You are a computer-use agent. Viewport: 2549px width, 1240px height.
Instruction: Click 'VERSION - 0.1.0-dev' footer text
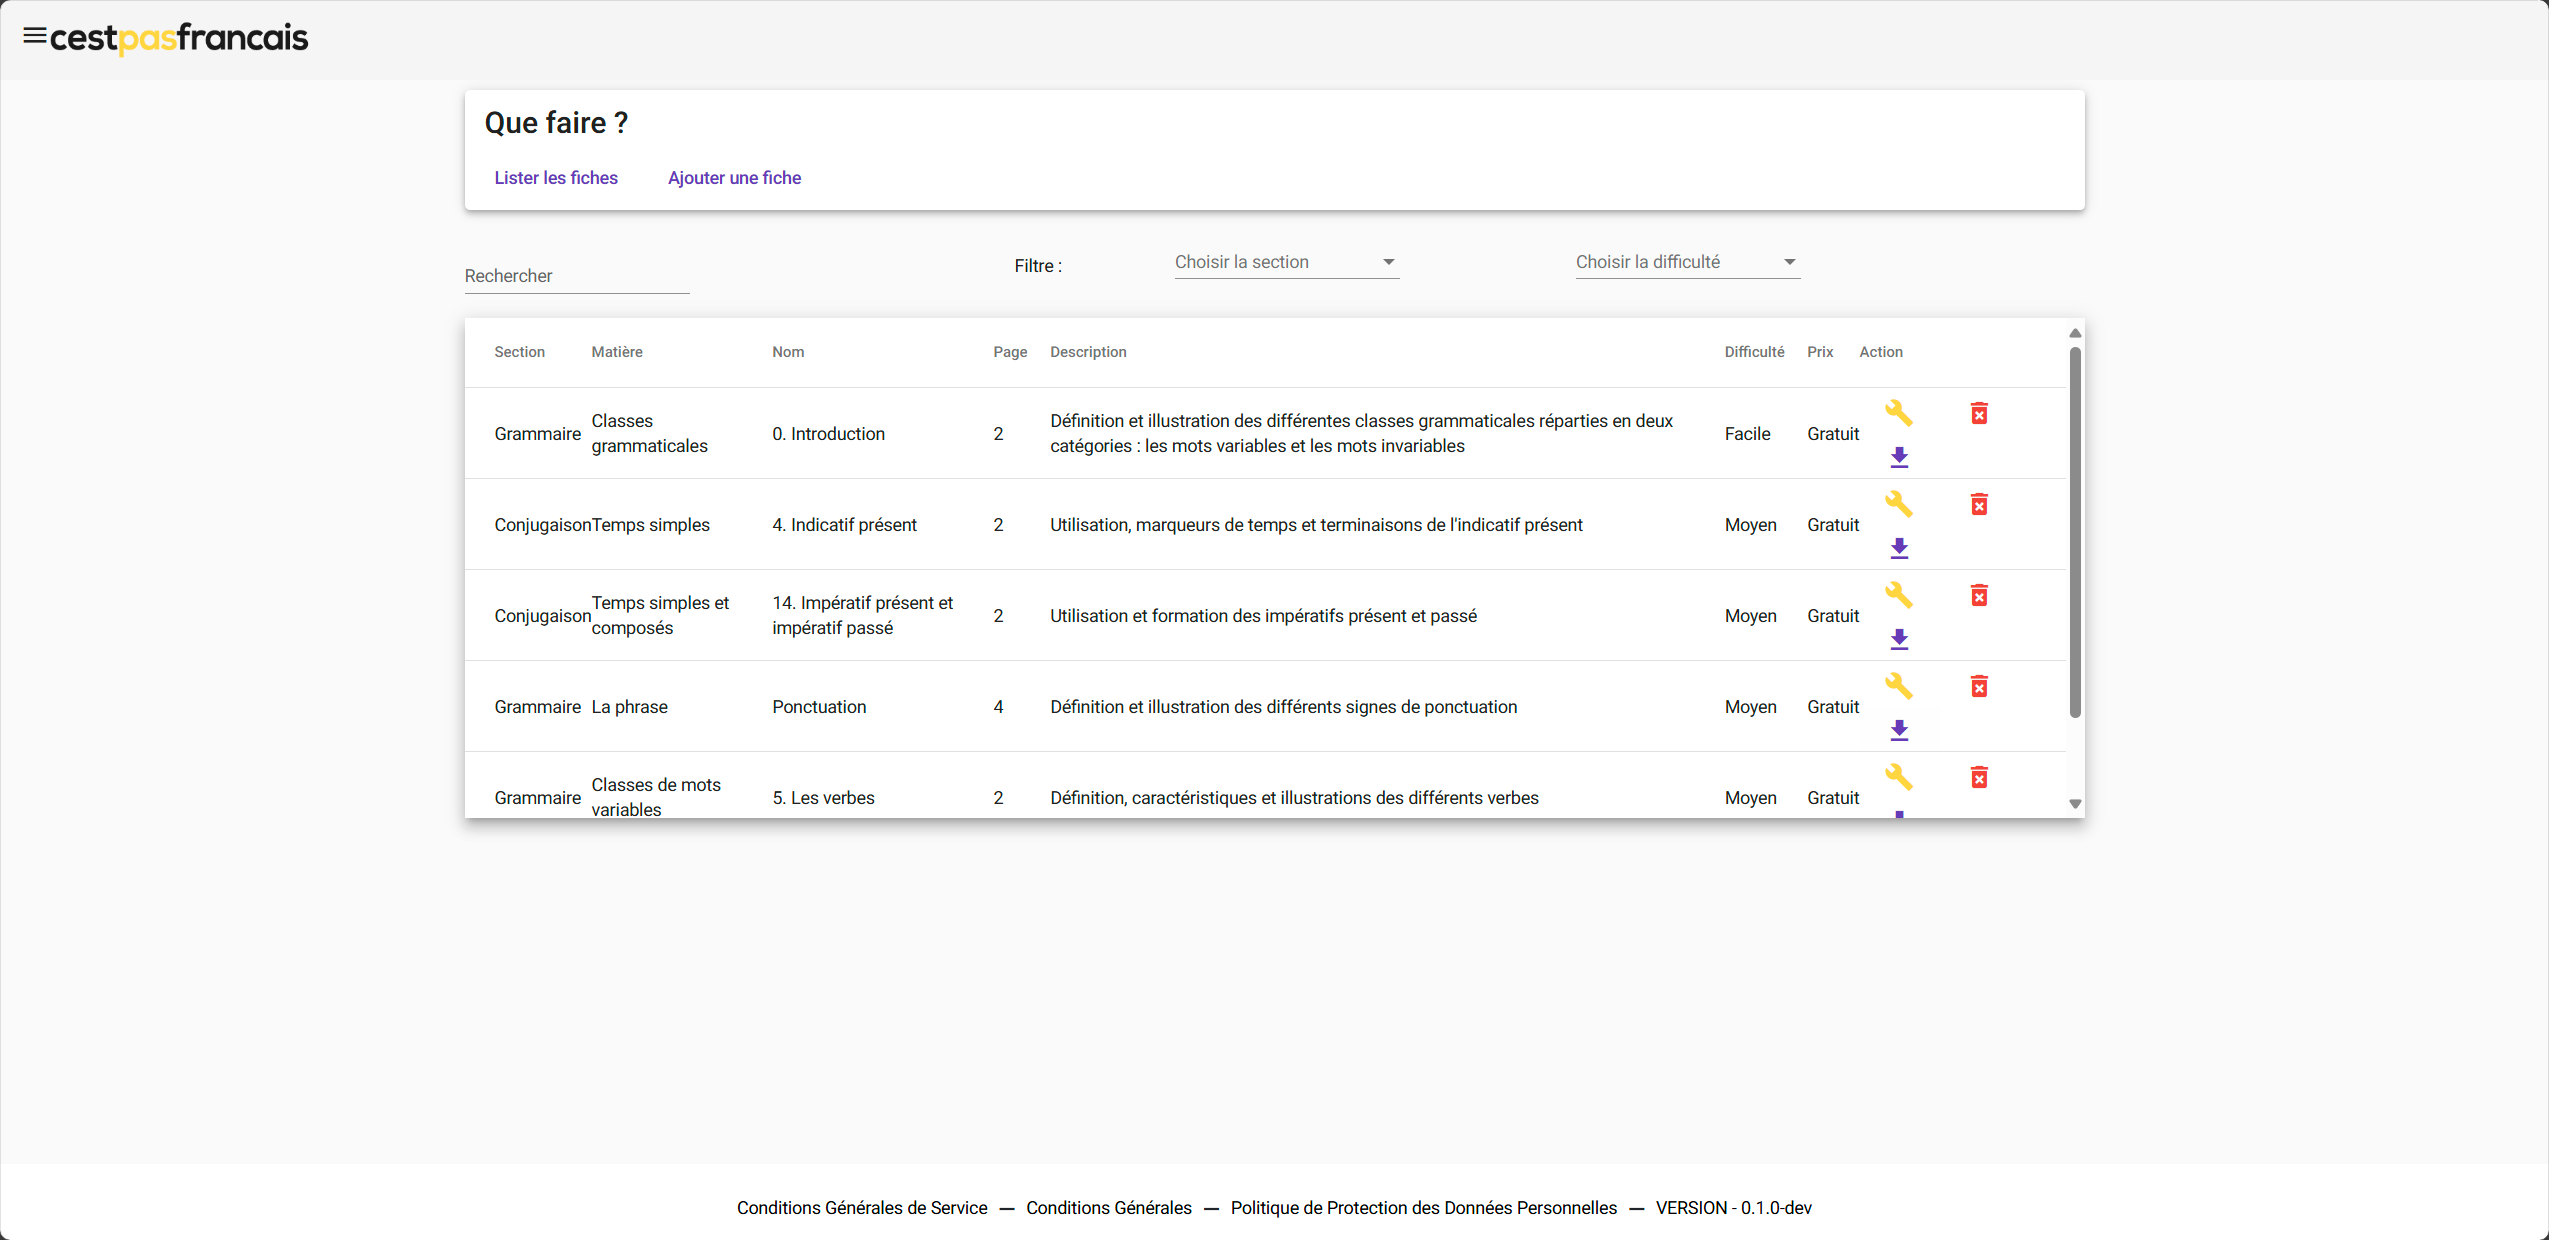(1733, 1208)
